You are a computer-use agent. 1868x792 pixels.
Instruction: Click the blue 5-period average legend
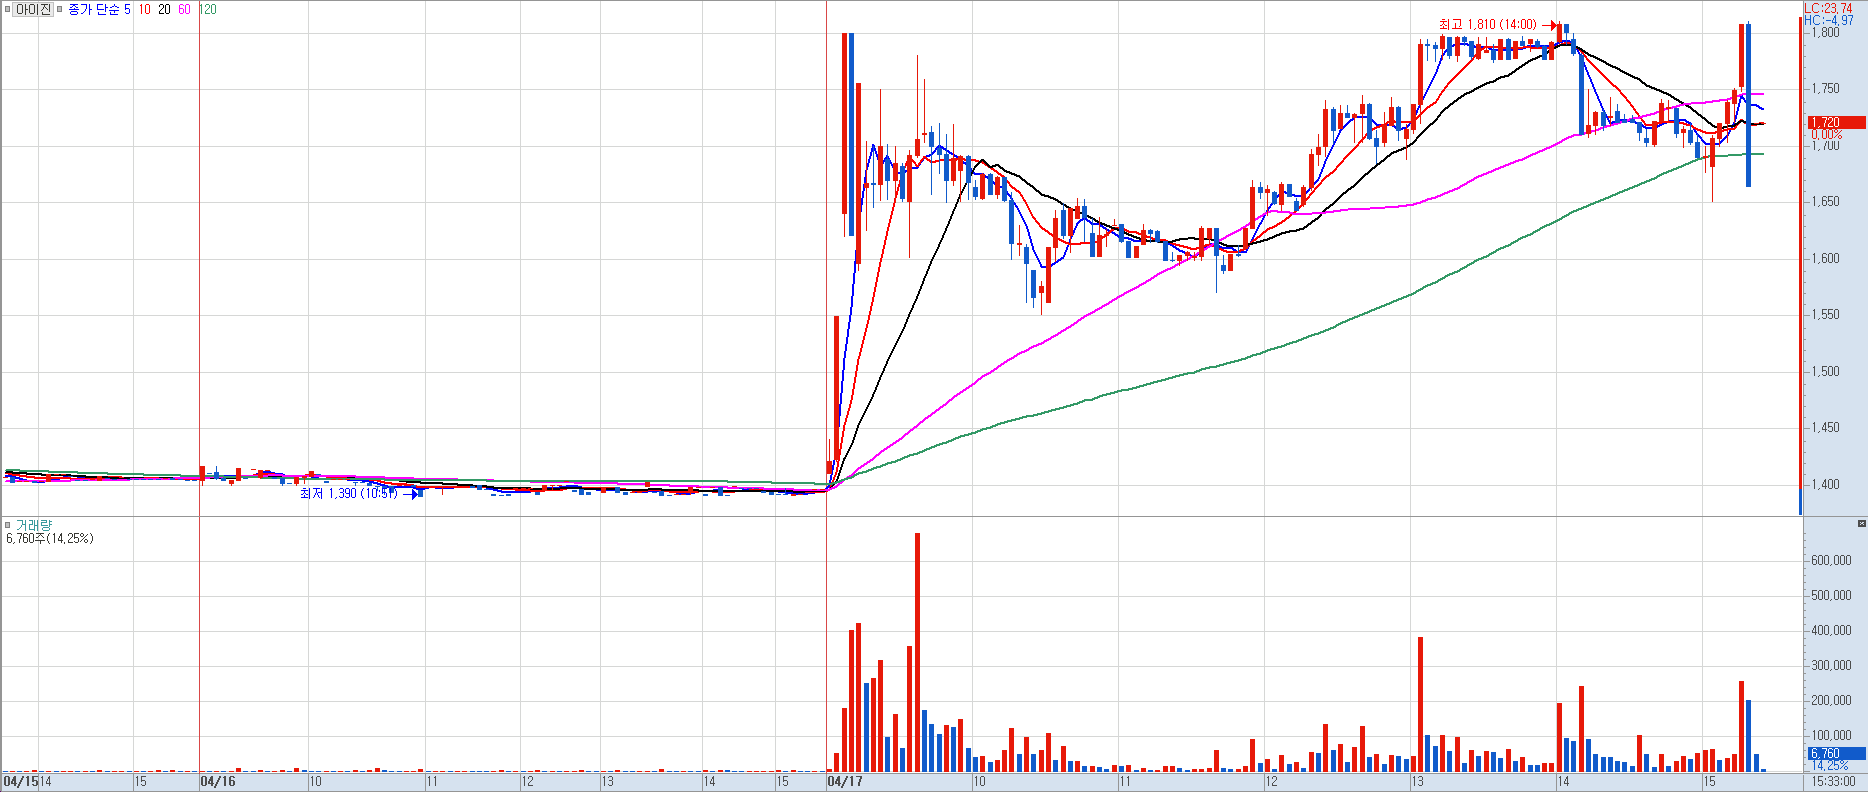[x=127, y=9]
